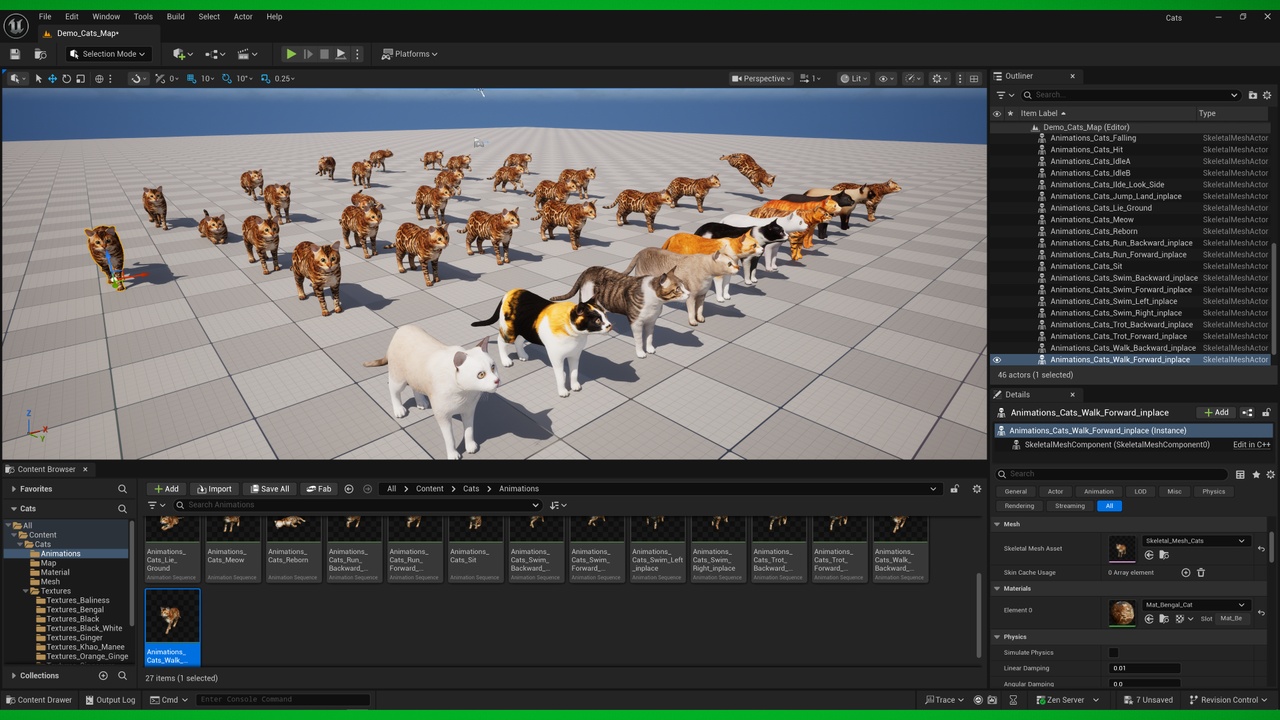1280x720 pixels.
Task: Select the Scale tool in viewport toolbar
Action: point(80,78)
